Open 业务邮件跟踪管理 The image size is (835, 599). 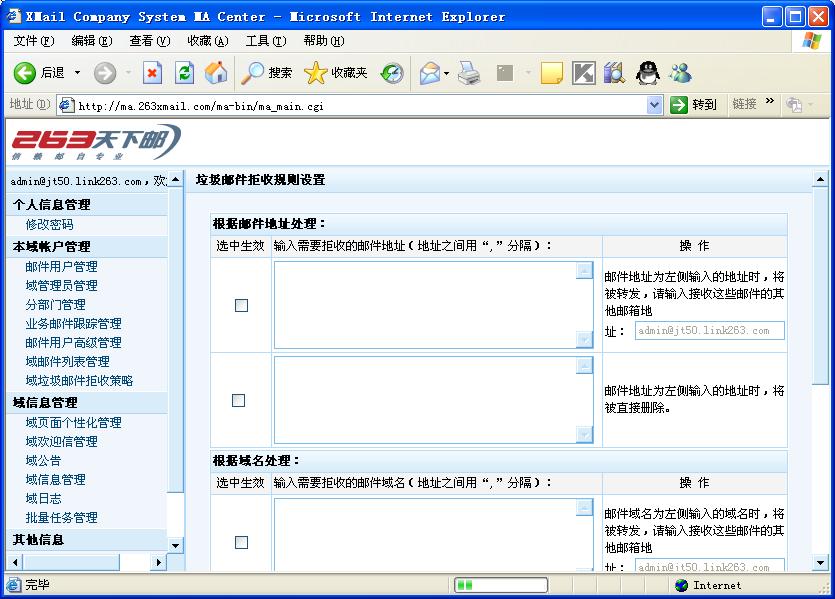(x=73, y=324)
